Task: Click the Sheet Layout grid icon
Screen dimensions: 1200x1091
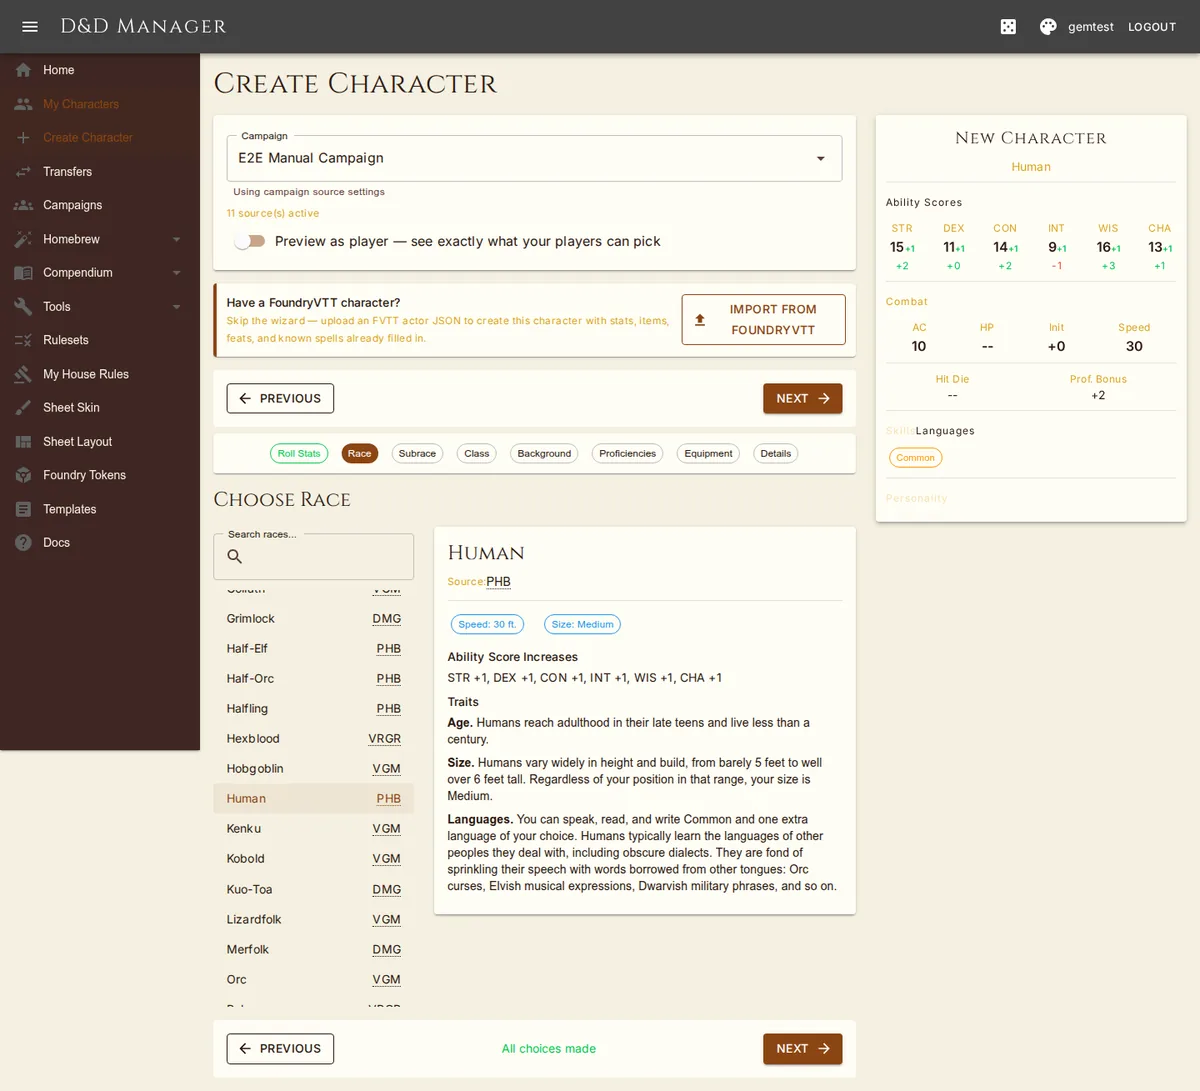Action: [x=23, y=442]
